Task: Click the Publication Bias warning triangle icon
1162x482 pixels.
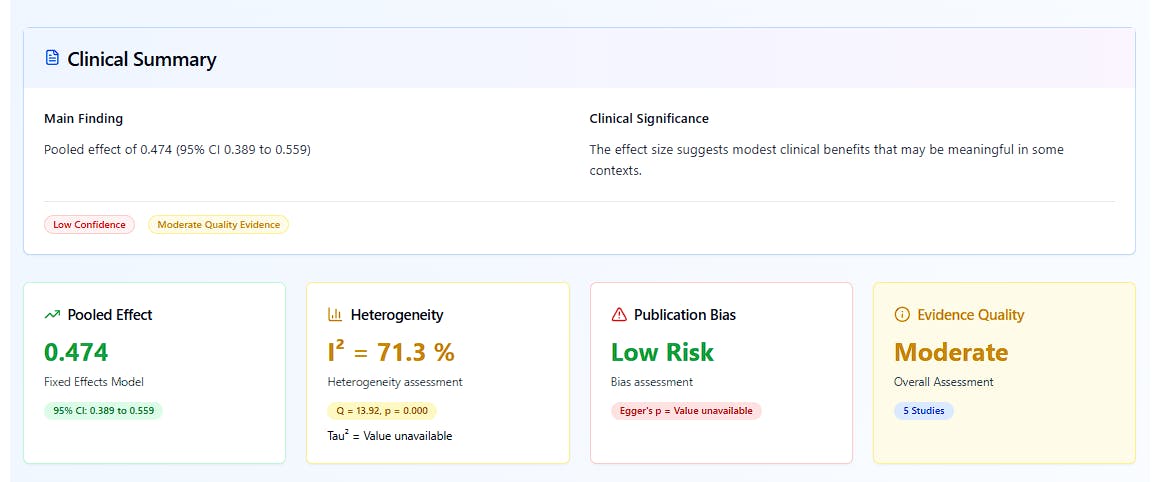Action: tap(619, 315)
